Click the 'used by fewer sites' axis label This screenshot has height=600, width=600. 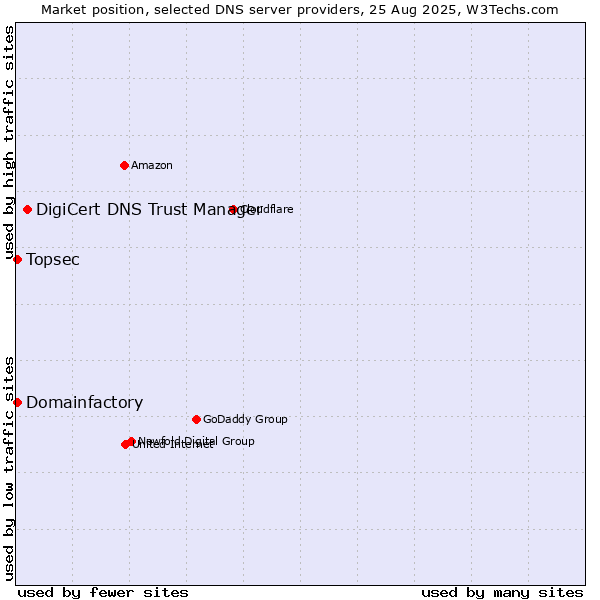[103, 593]
